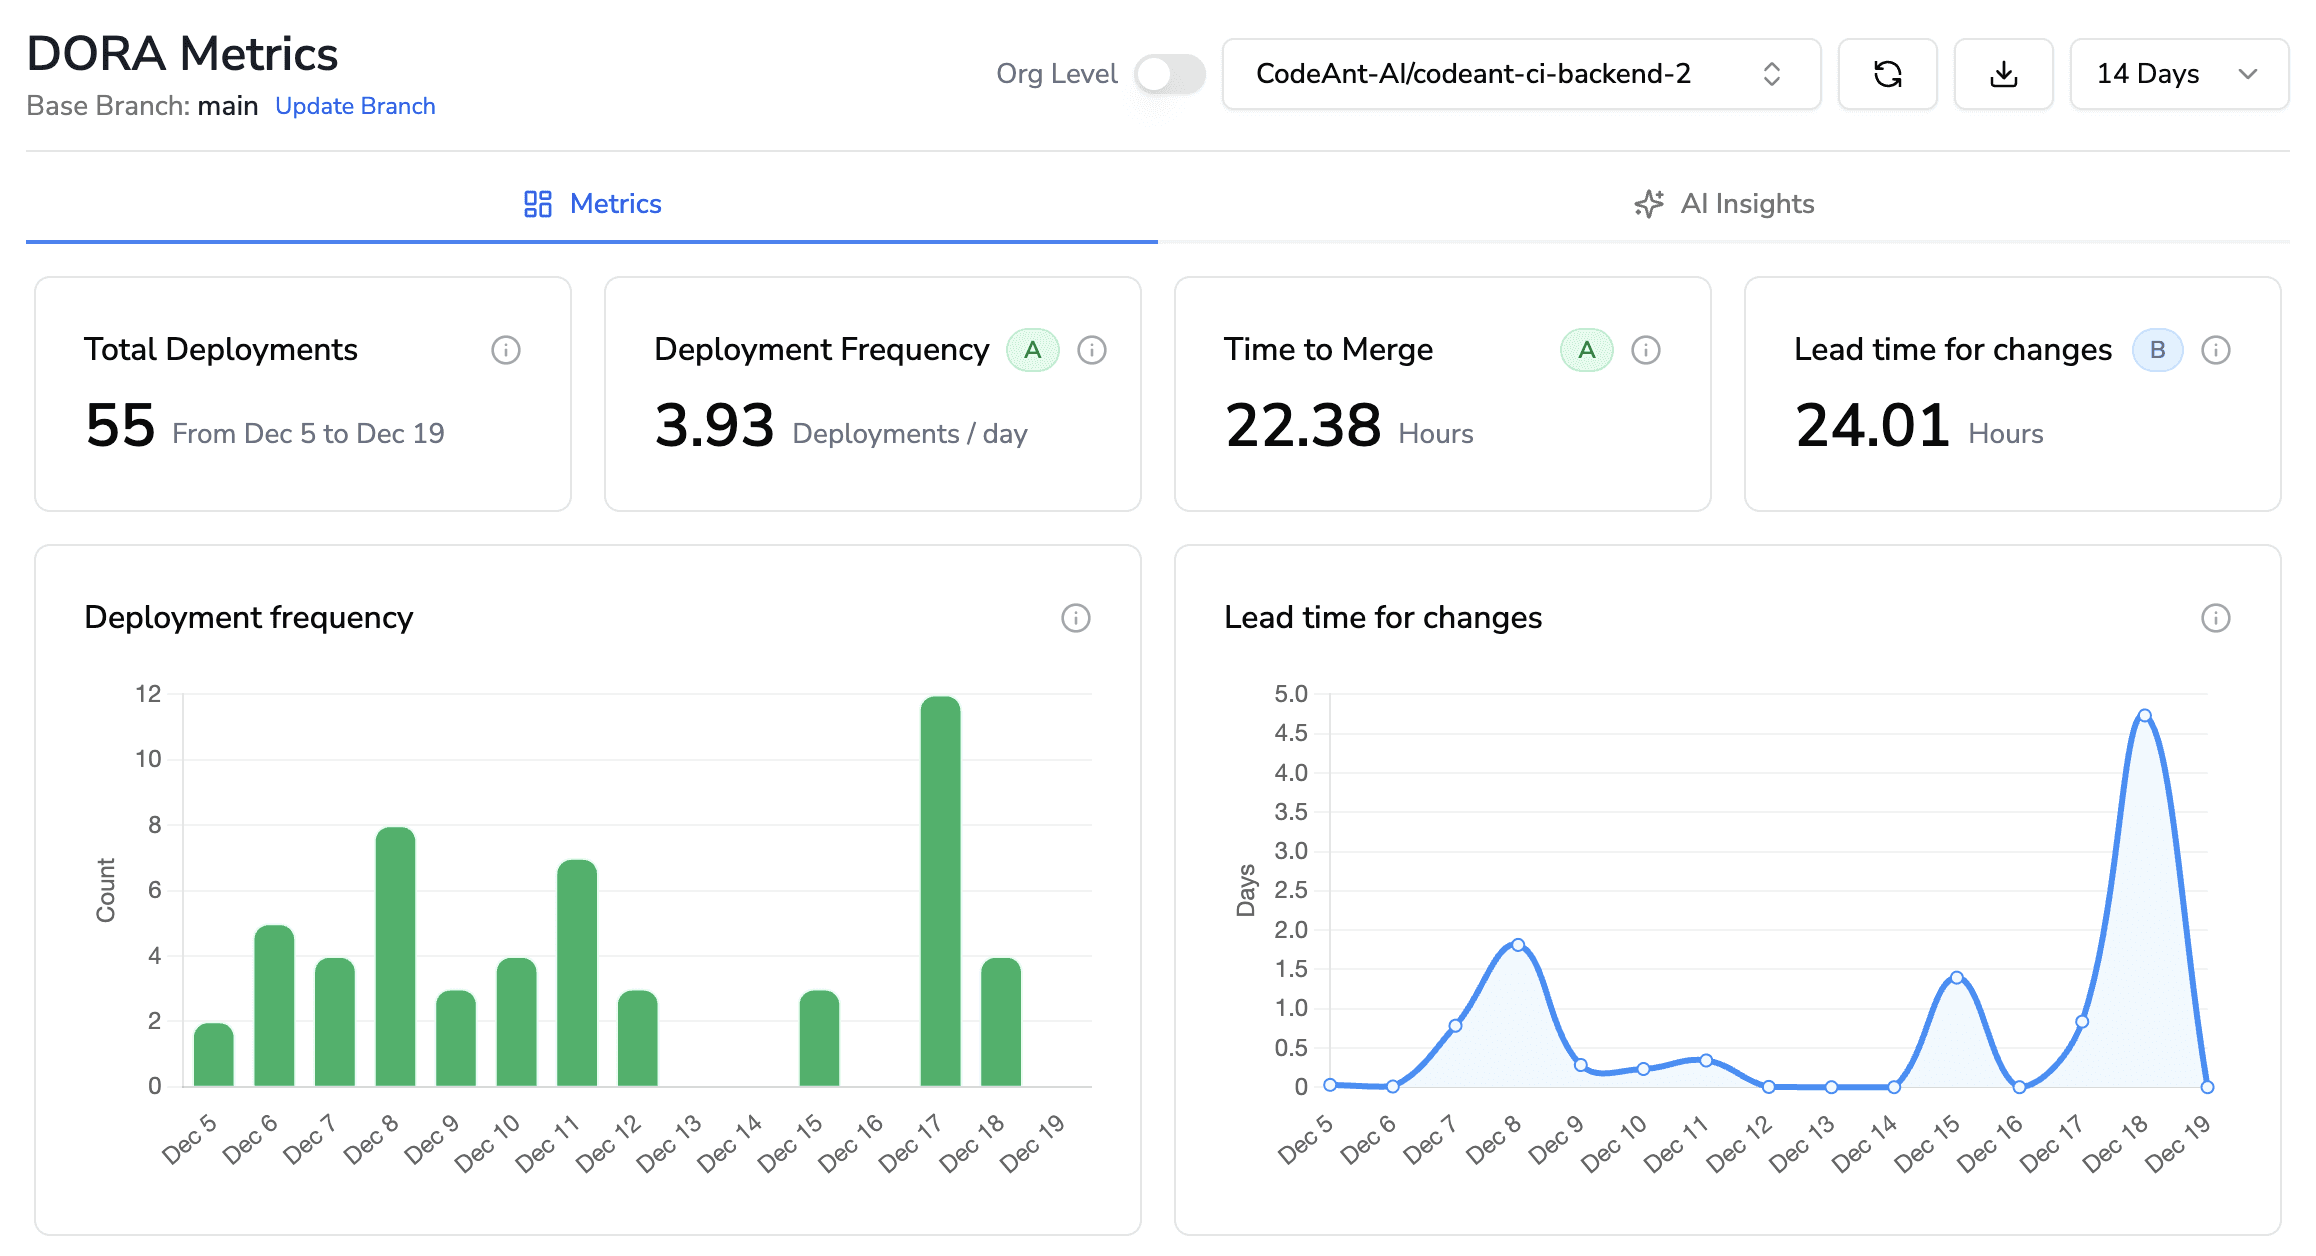
Task: Open Total Deployments info tooltip icon
Action: (x=507, y=350)
